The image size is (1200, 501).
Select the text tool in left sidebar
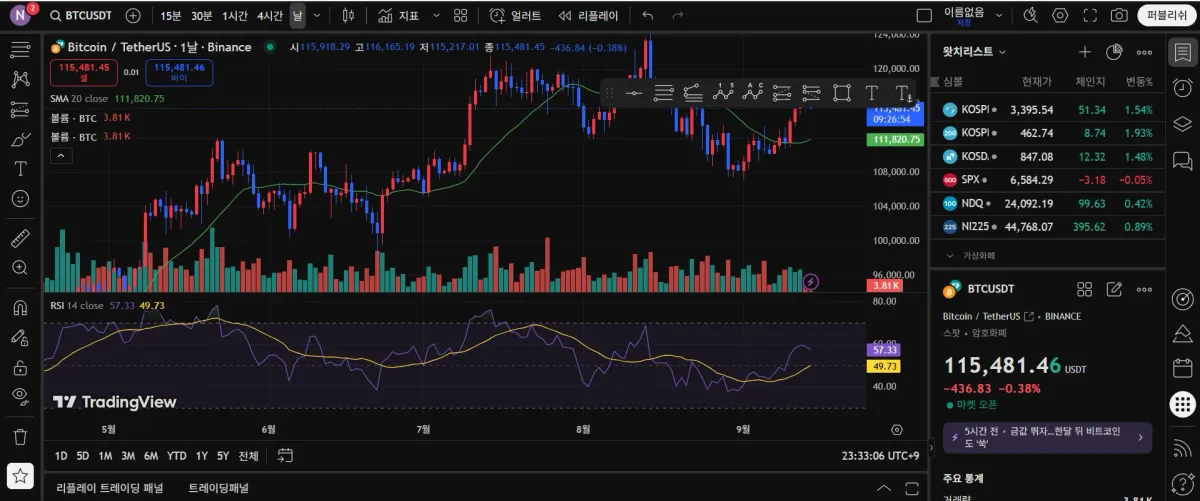coord(19,169)
